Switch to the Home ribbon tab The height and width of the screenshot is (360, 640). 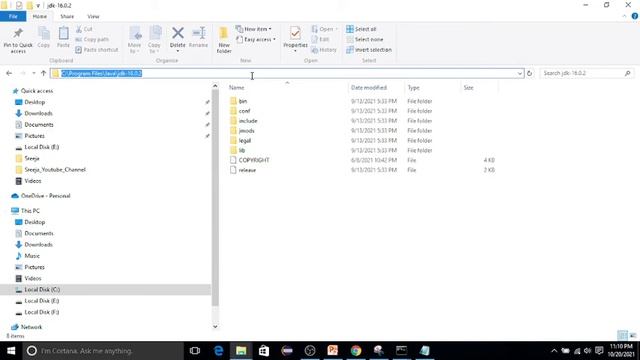tap(40, 16)
